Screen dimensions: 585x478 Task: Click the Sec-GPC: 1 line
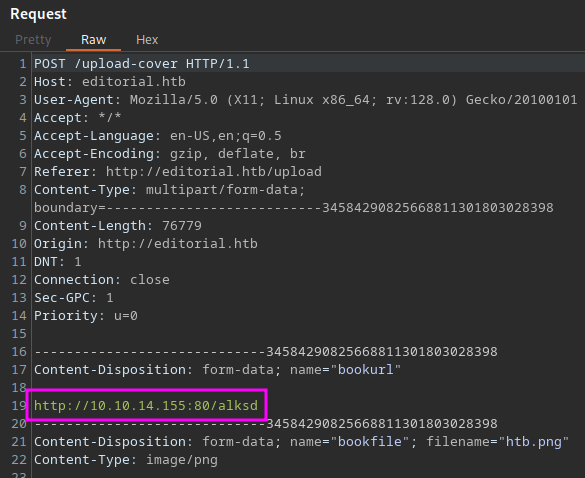(x=74, y=297)
